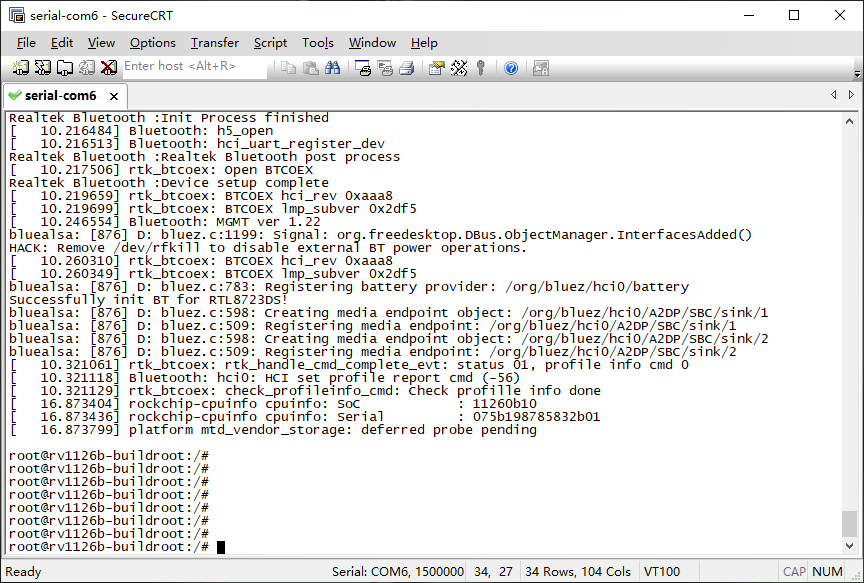Click 'deferred probe pending' log line
This screenshot has width=864, height=583.
[x=273, y=430]
